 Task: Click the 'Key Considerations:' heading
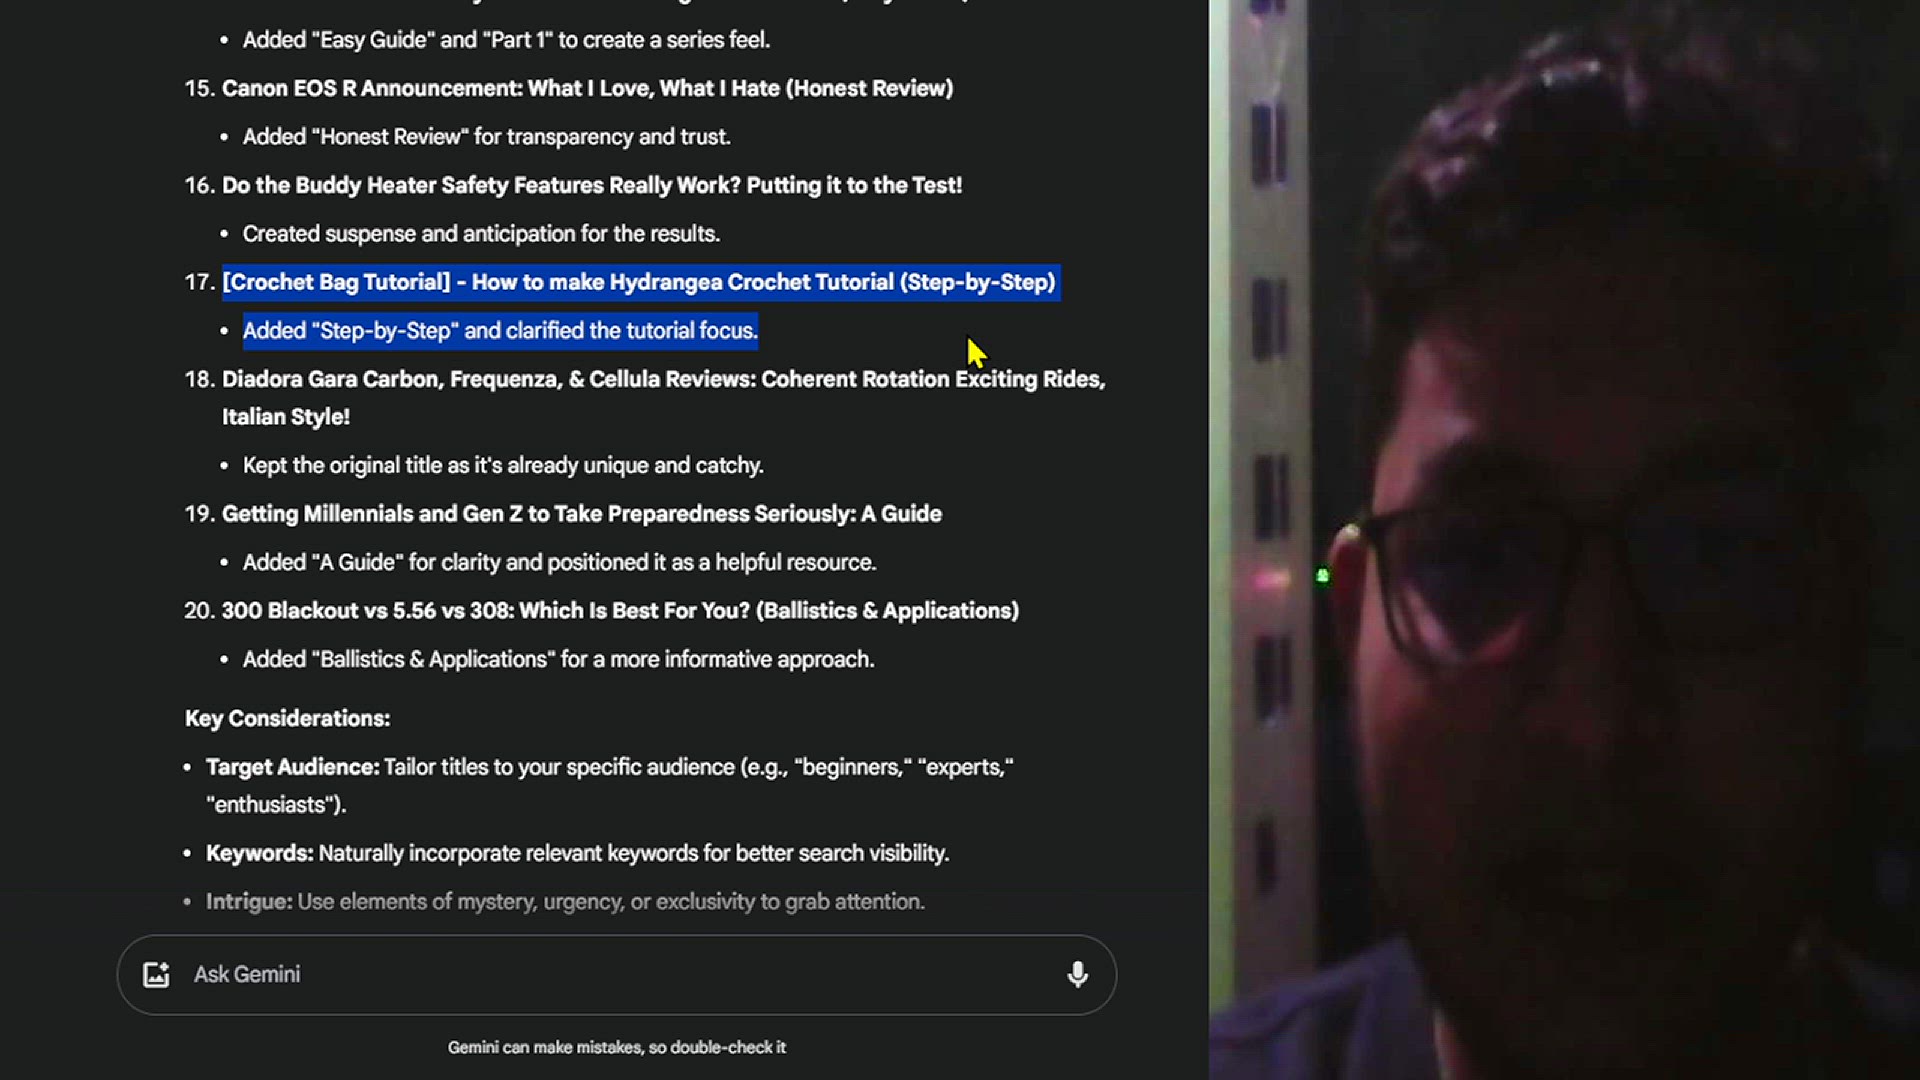287,719
